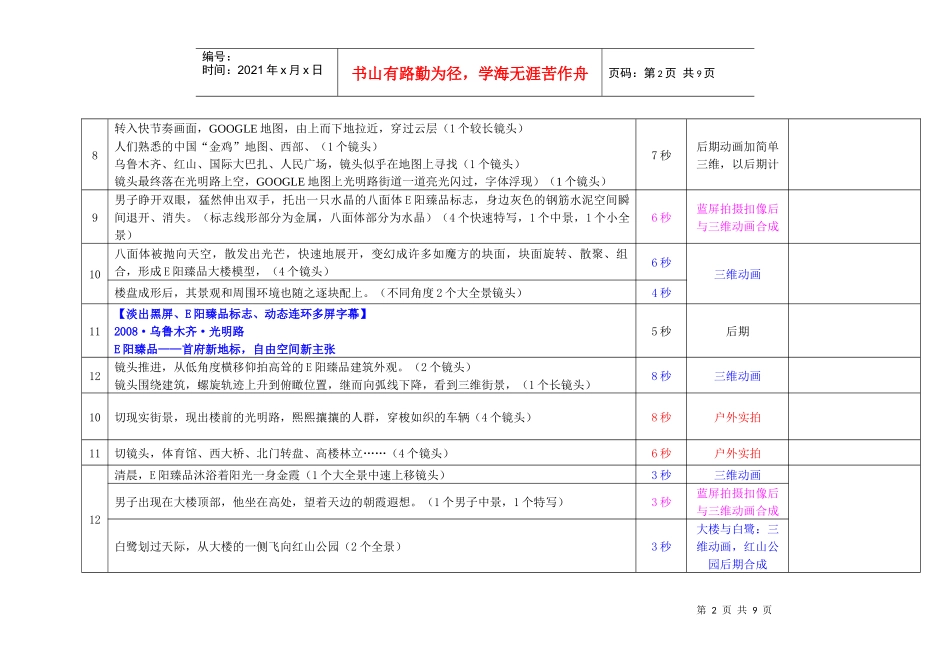950x672 pixels.
Task: Click row number "8" cell
Action: (x=95, y=155)
